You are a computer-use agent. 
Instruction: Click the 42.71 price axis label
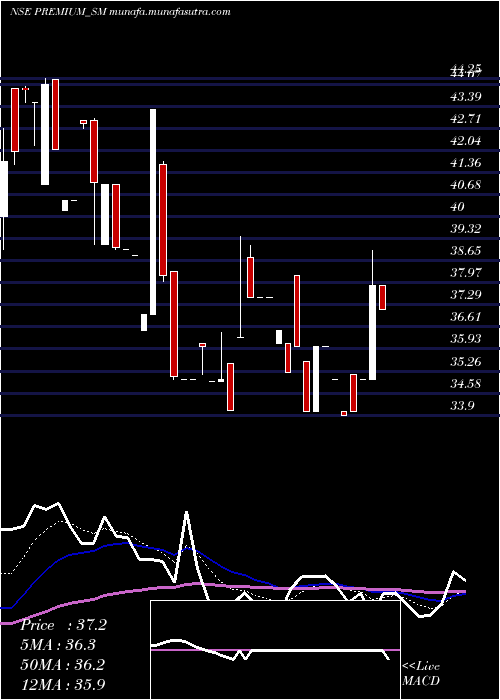[466, 119]
